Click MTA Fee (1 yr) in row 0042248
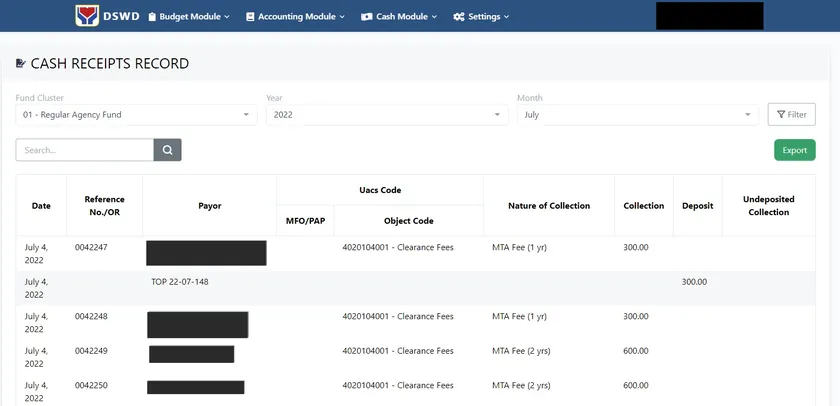This screenshot has width=840, height=406. (x=519, y=317)
